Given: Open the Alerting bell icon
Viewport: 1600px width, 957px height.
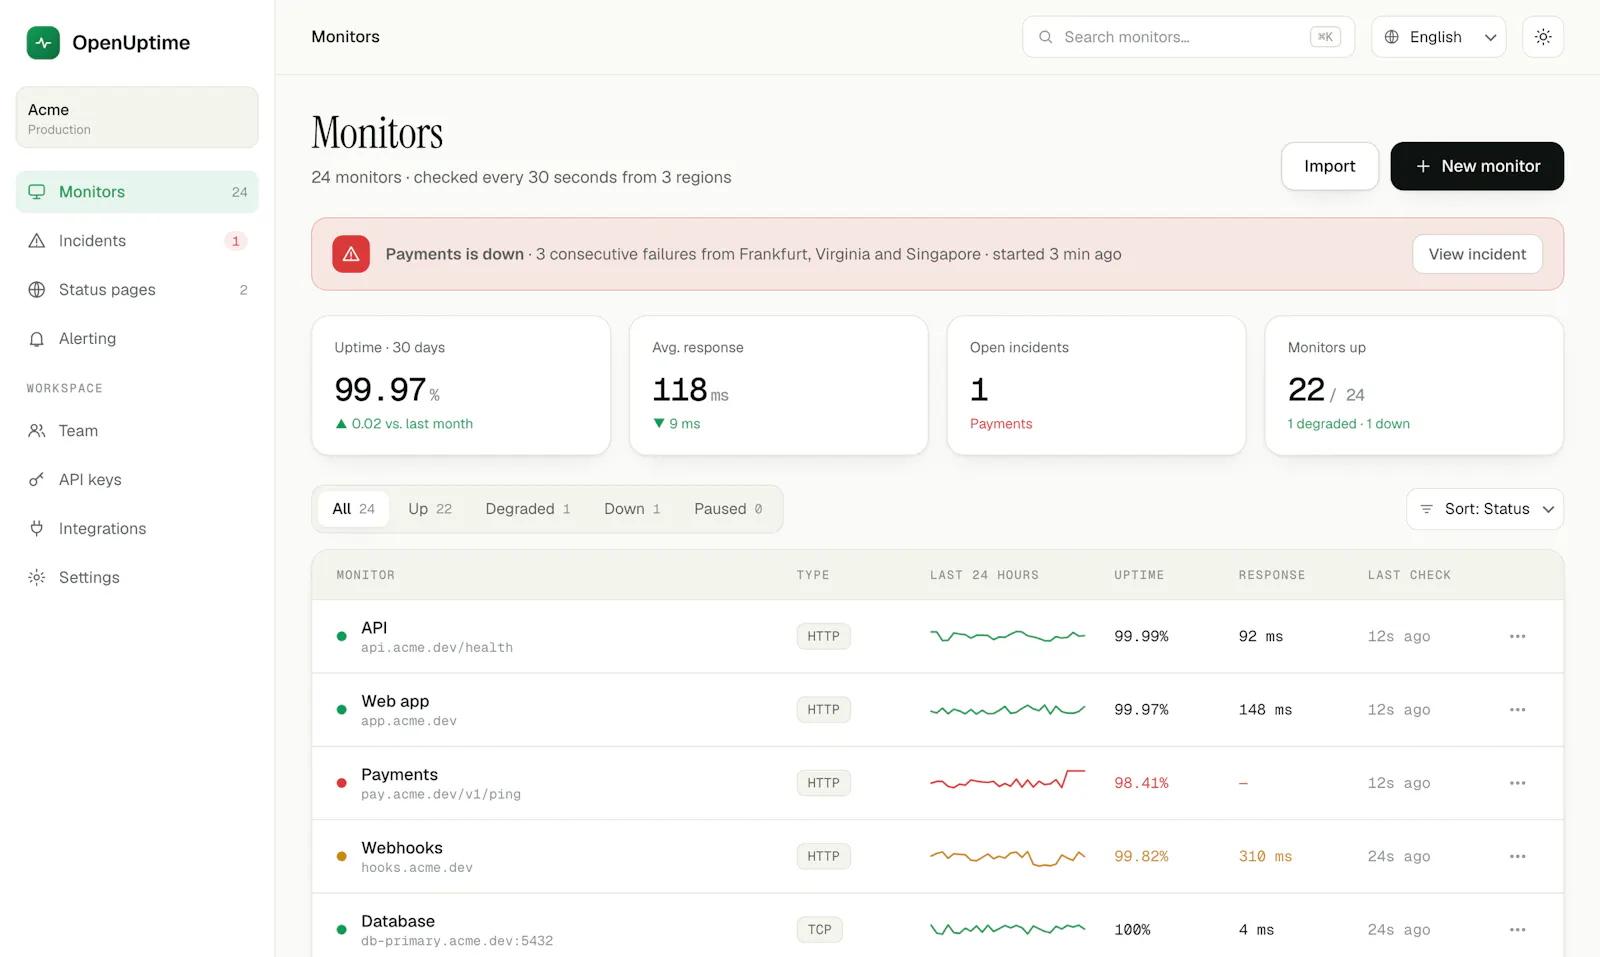Looking at the screenshot, I should click(x=37, y=339).
